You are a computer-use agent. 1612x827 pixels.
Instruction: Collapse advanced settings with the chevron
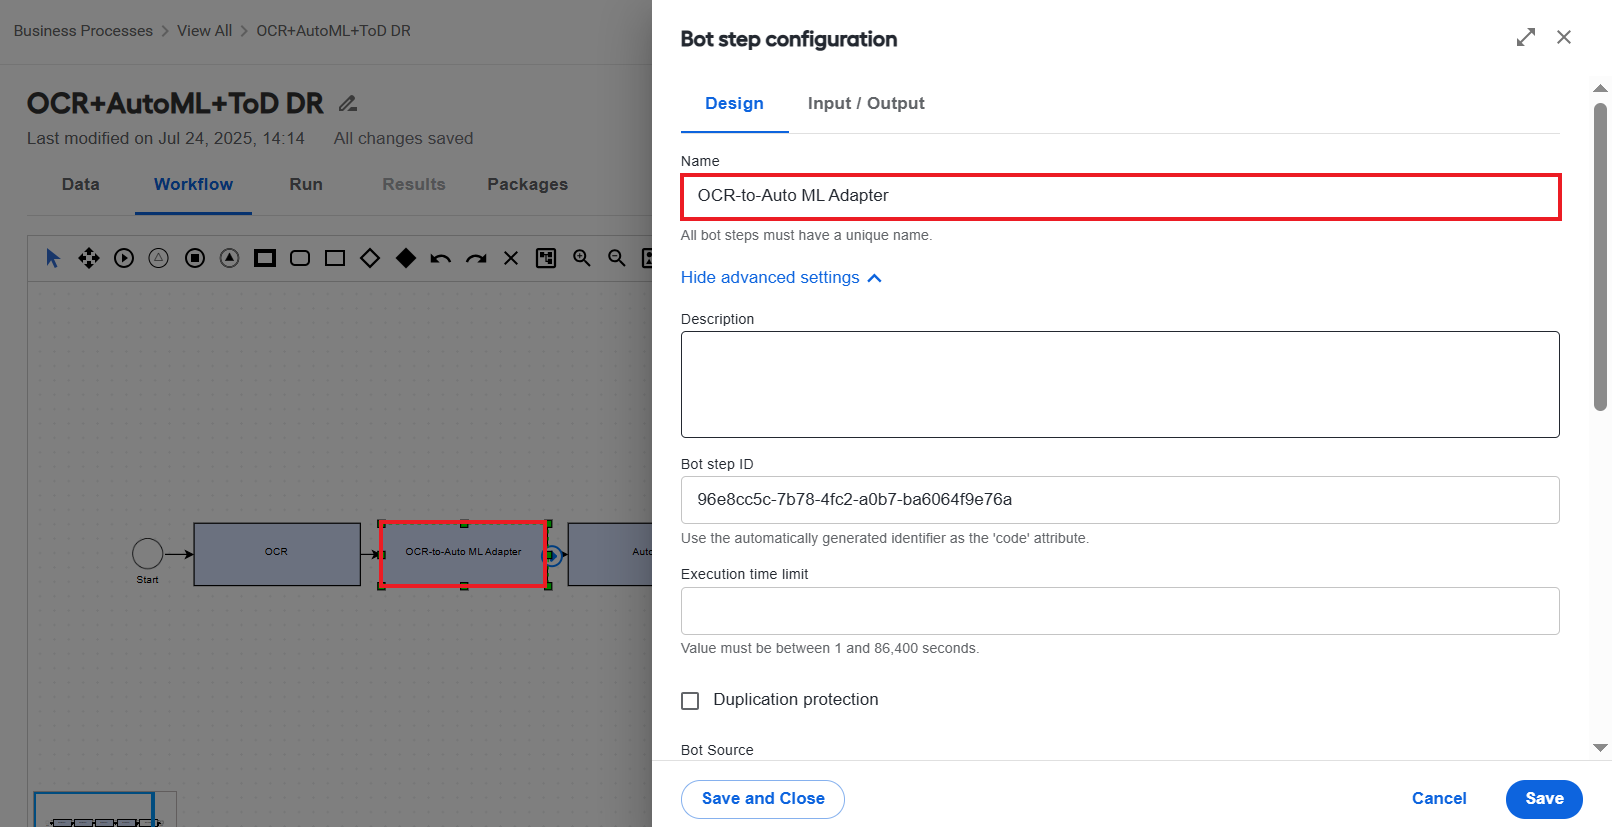[875, 278]
